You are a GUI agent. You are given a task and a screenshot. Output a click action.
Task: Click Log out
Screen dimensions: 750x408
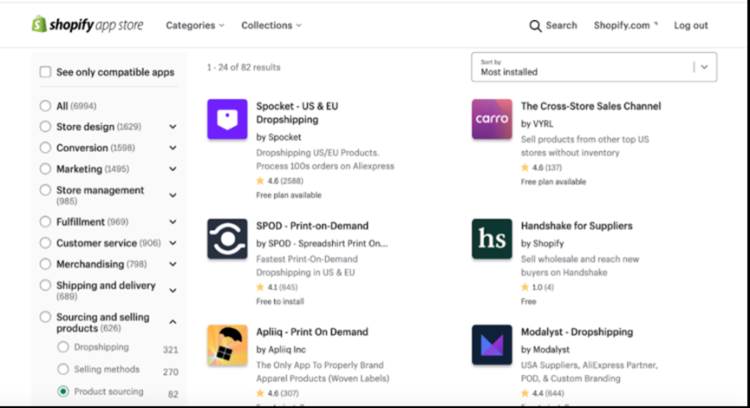[x=691, y=25]
